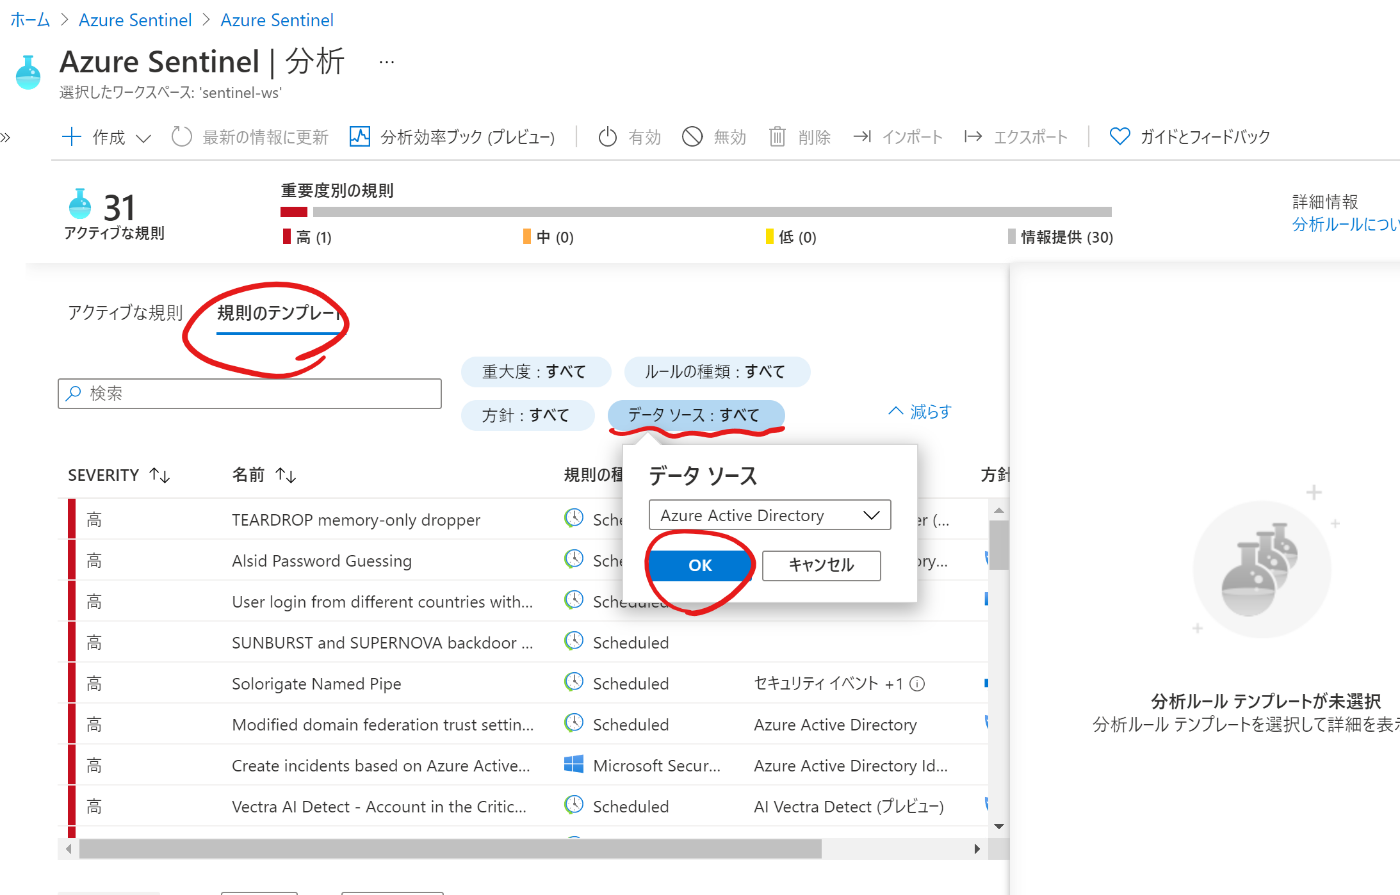The width and height of the screenshot is (1400, 895).
Task: Click info icon beside セキュリティ イベント +1
Action: click(x=917, y=684)
